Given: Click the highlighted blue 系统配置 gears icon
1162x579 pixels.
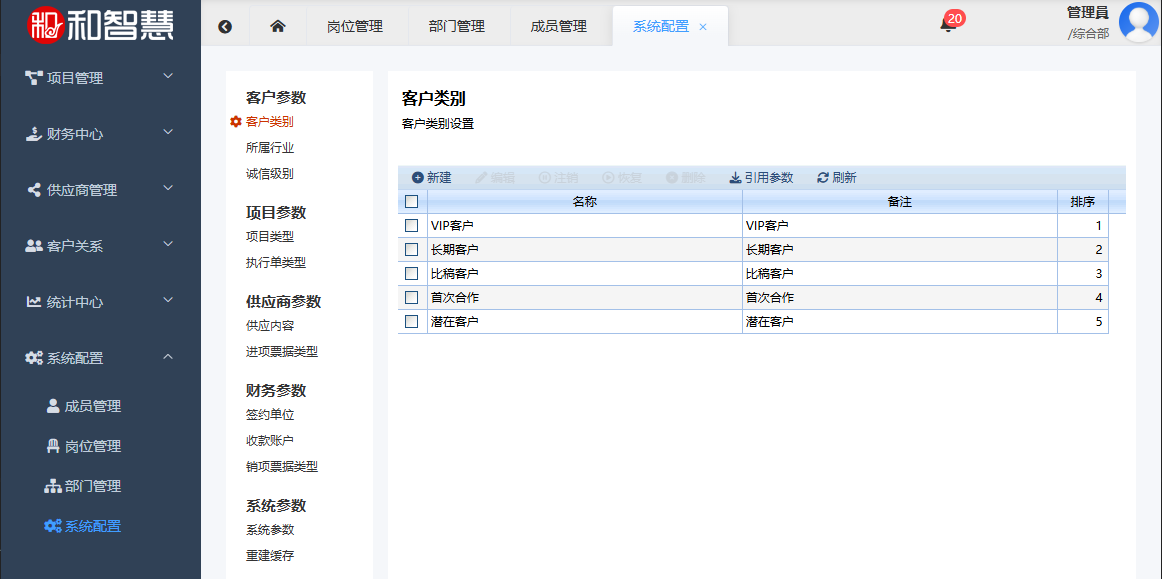Looking at the screenshot, I should pos(53,526).
